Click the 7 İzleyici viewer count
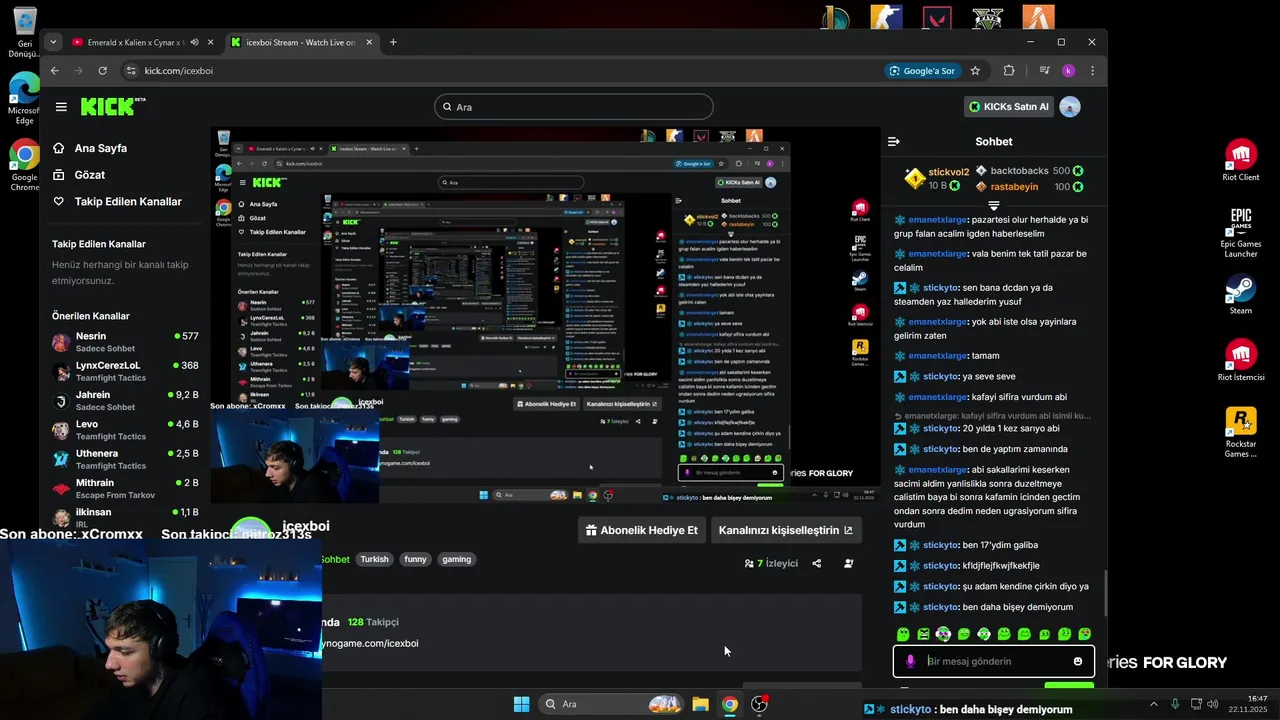Image resolution: width=1280 pixels, height=720 pixels. pos(771,563)
